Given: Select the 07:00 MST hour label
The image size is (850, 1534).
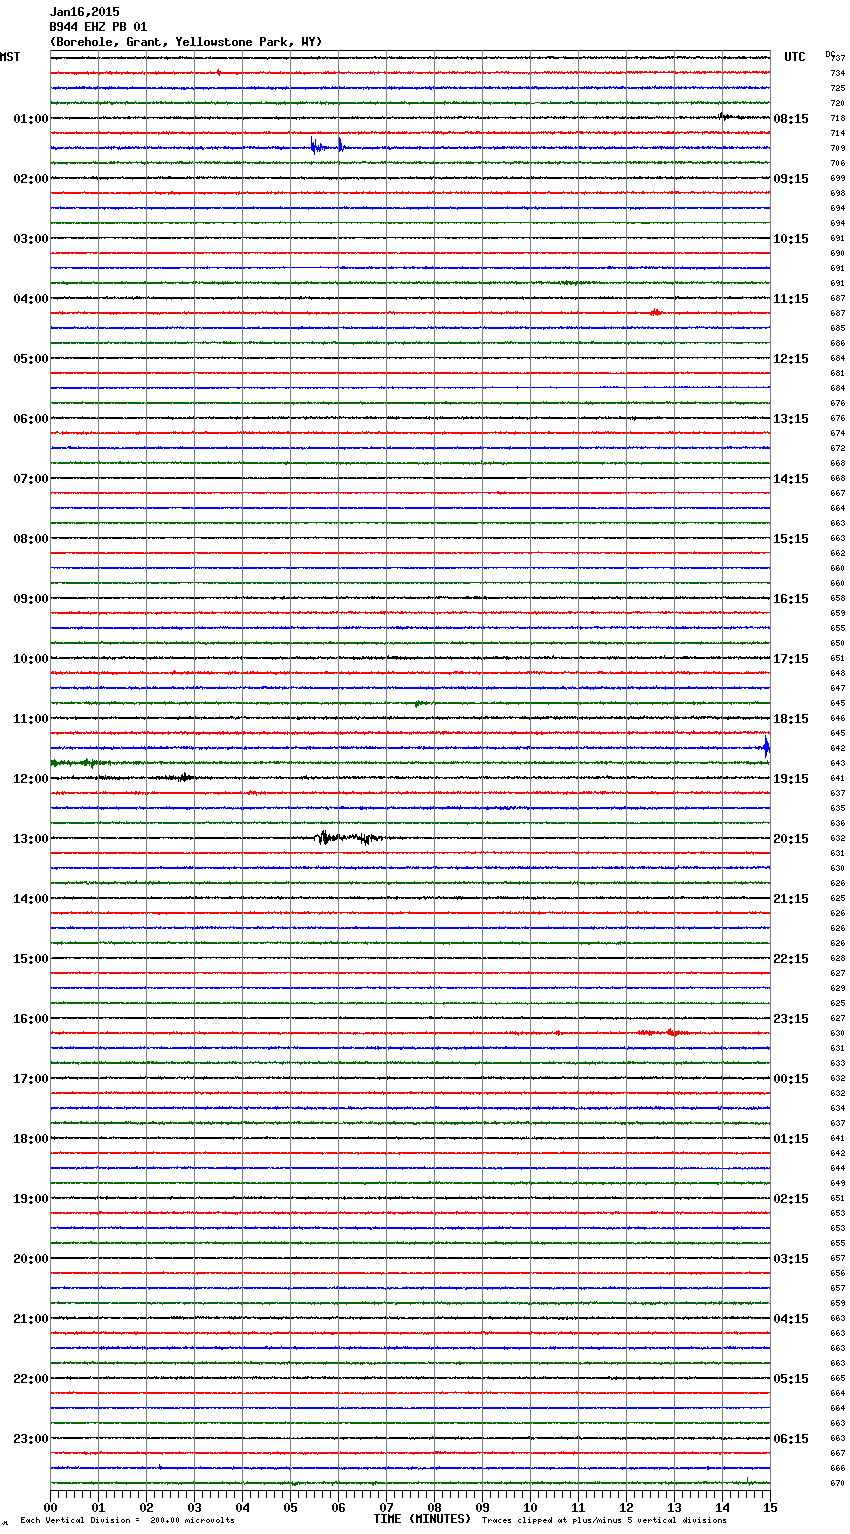Looking at the screenshot, I should coord(31,479).
